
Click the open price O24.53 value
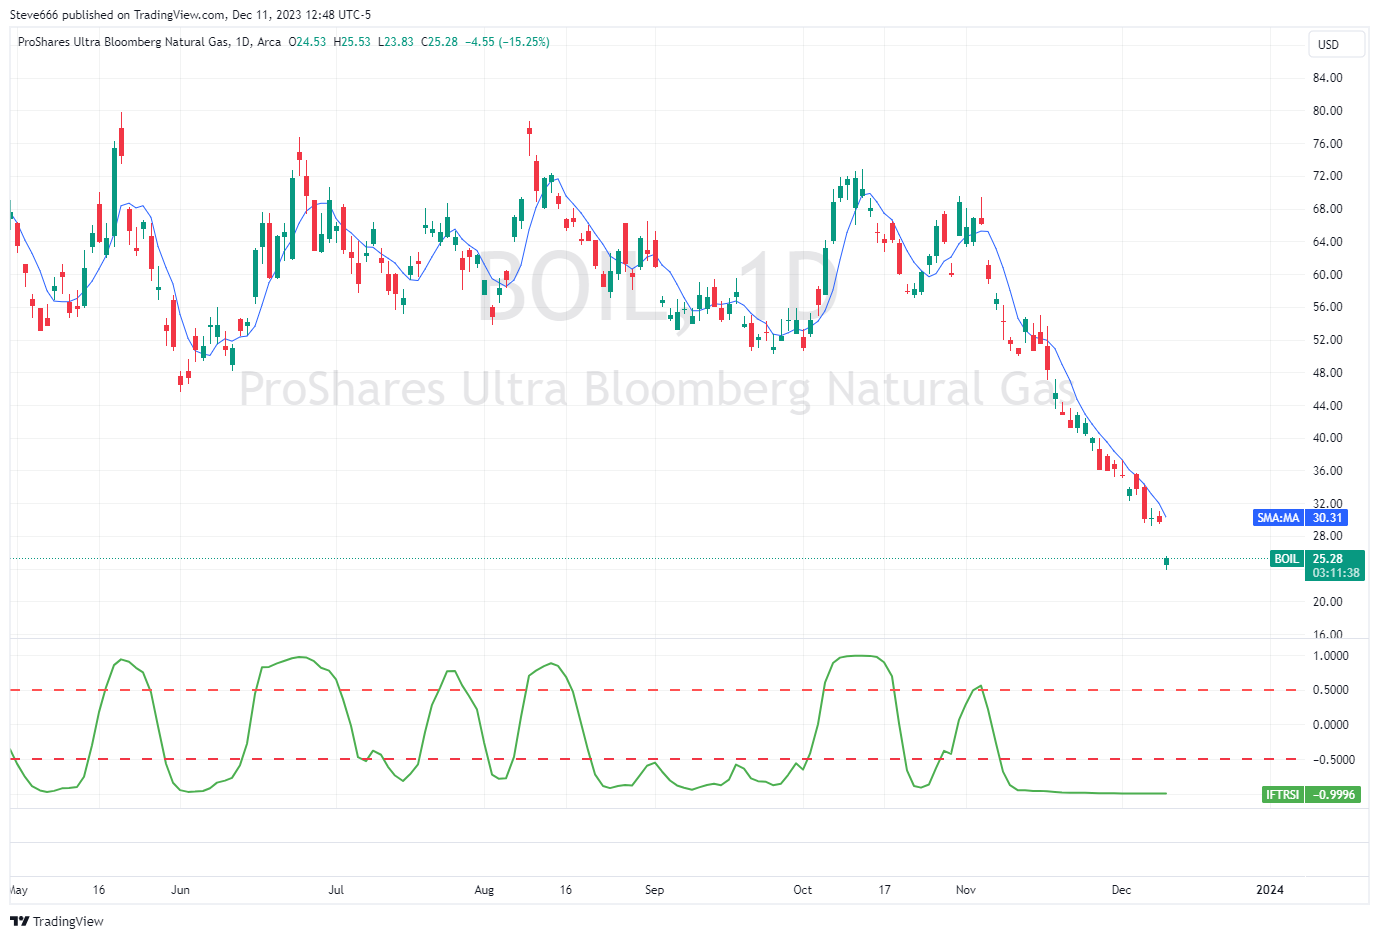pos(307,42)
